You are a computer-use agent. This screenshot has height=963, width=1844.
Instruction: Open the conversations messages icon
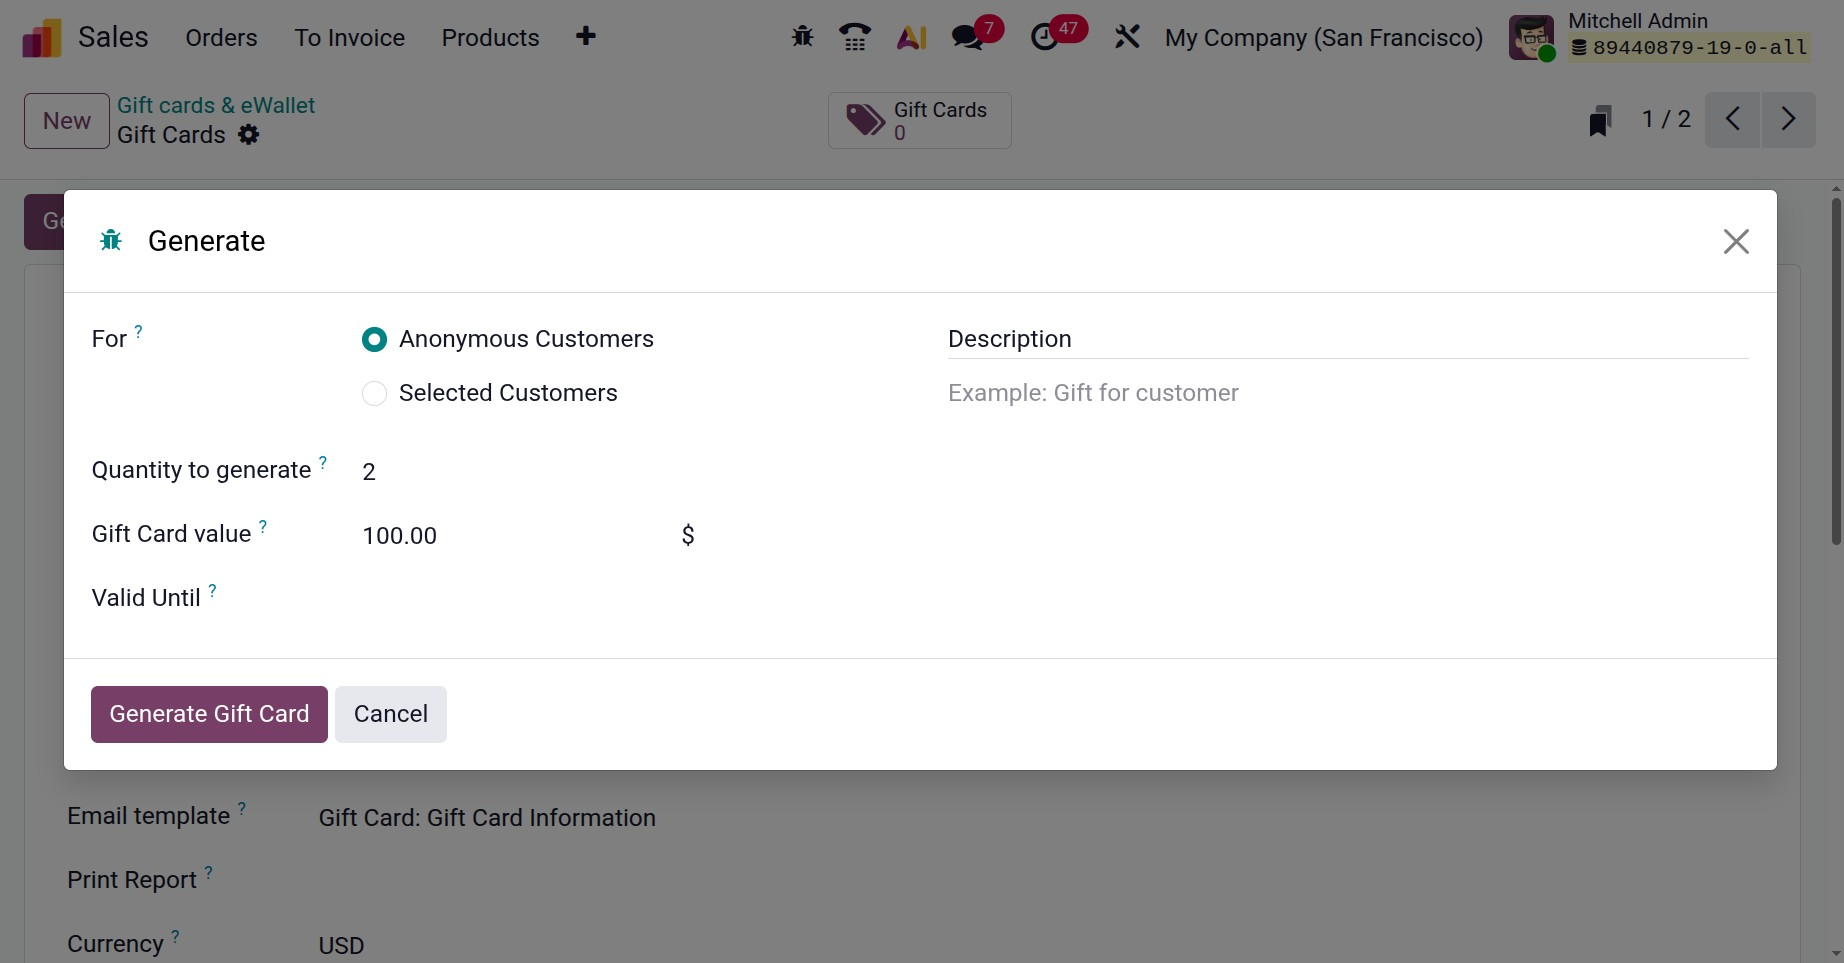[x=968, y=37]
